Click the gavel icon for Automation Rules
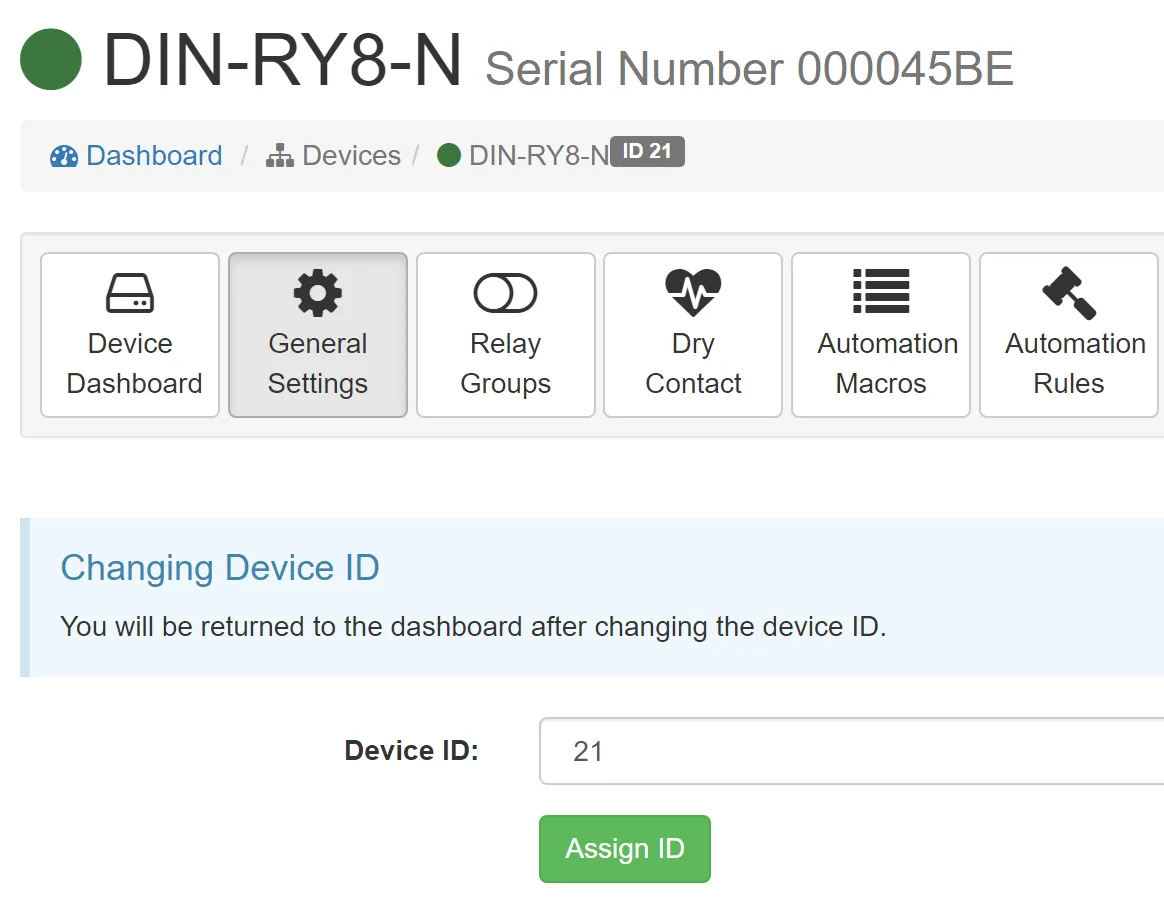Image resolution: width=1164 pixels, height=898 pixels. point(1068,293)
